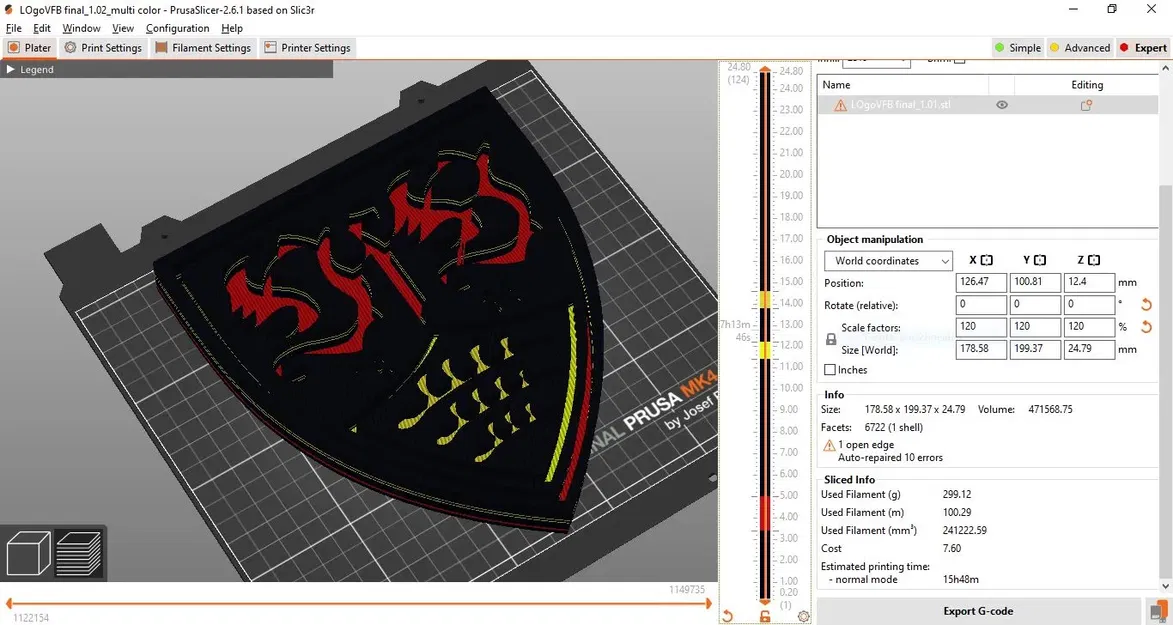The height and width of the screenshot is (625, 1173).
Task: Hide the LOgoVFB final_1.01.stl object
Action: pyautogui.click(x=1002, y=105)
